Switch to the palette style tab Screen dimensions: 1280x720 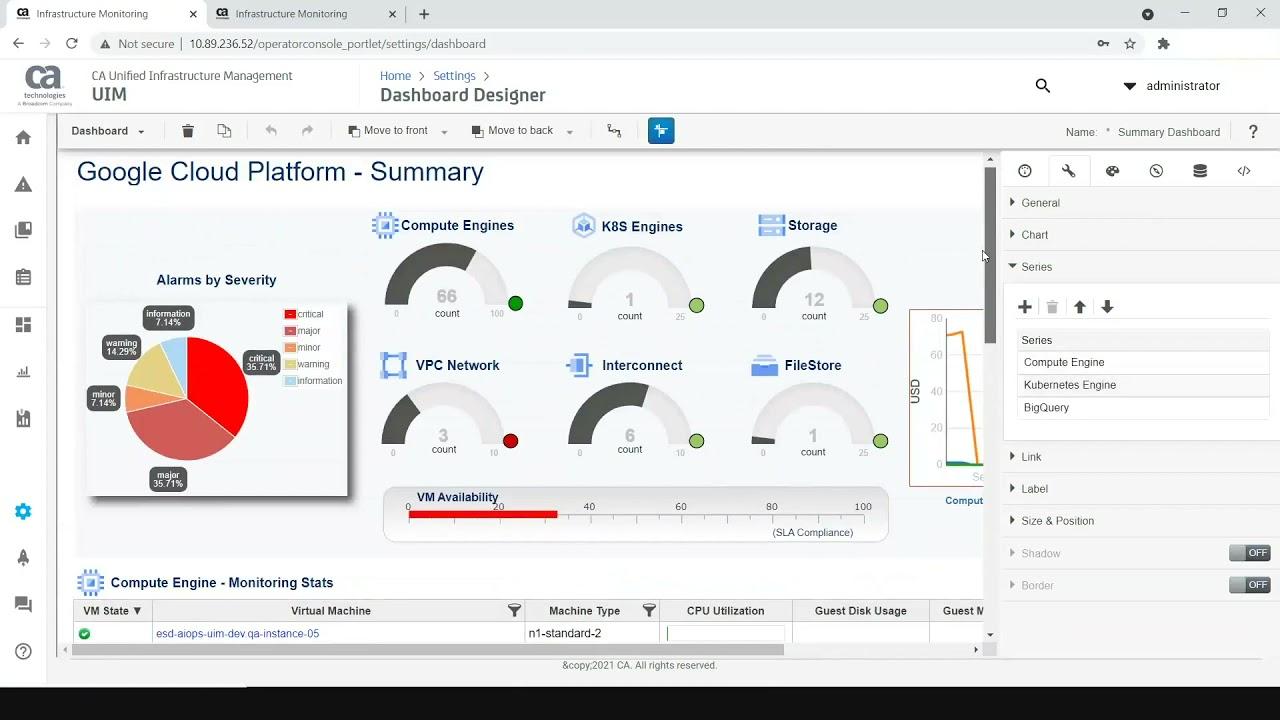click(x=1112, y=171)
